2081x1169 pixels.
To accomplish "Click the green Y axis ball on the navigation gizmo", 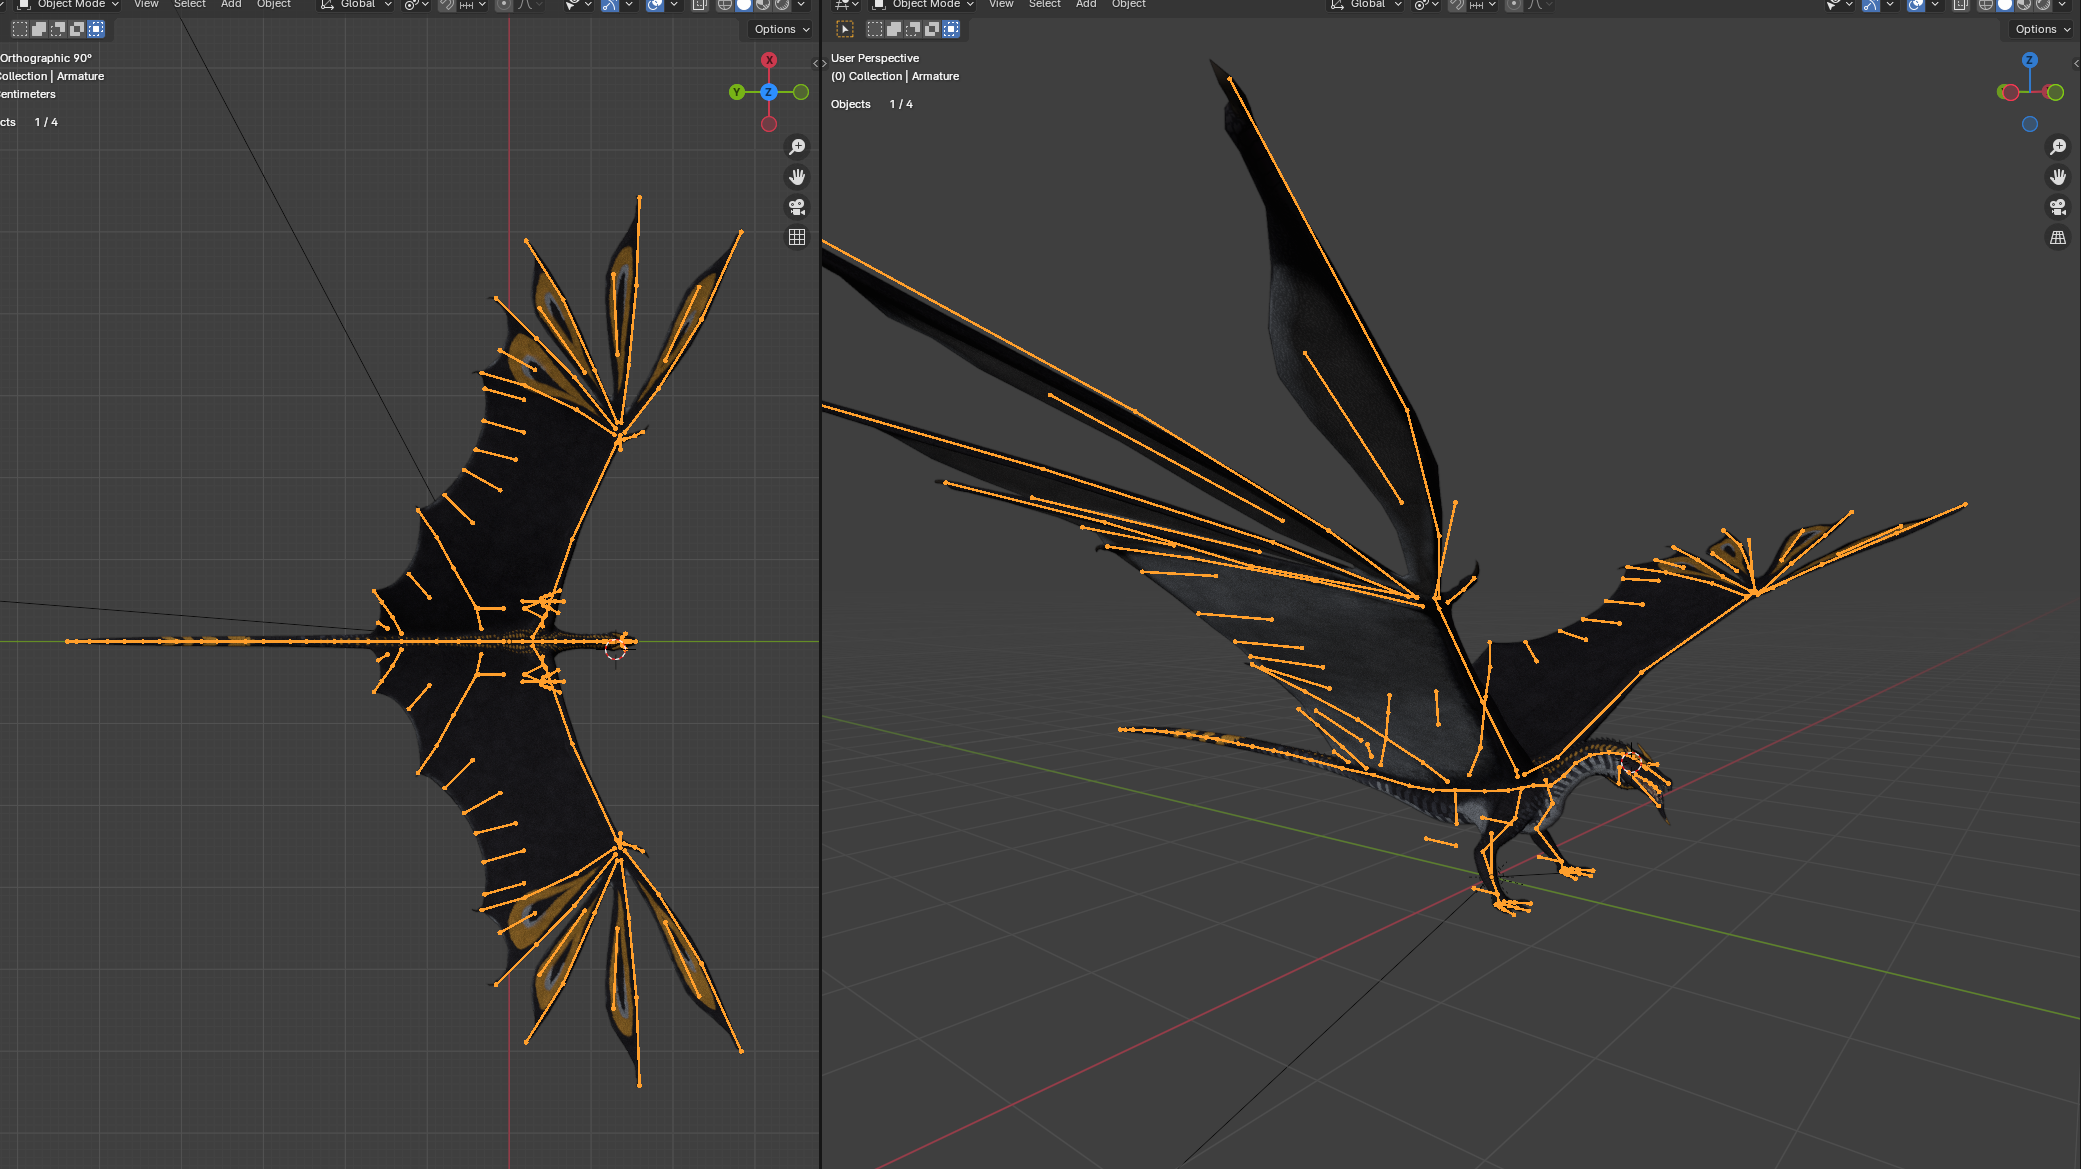I will 735,91.
